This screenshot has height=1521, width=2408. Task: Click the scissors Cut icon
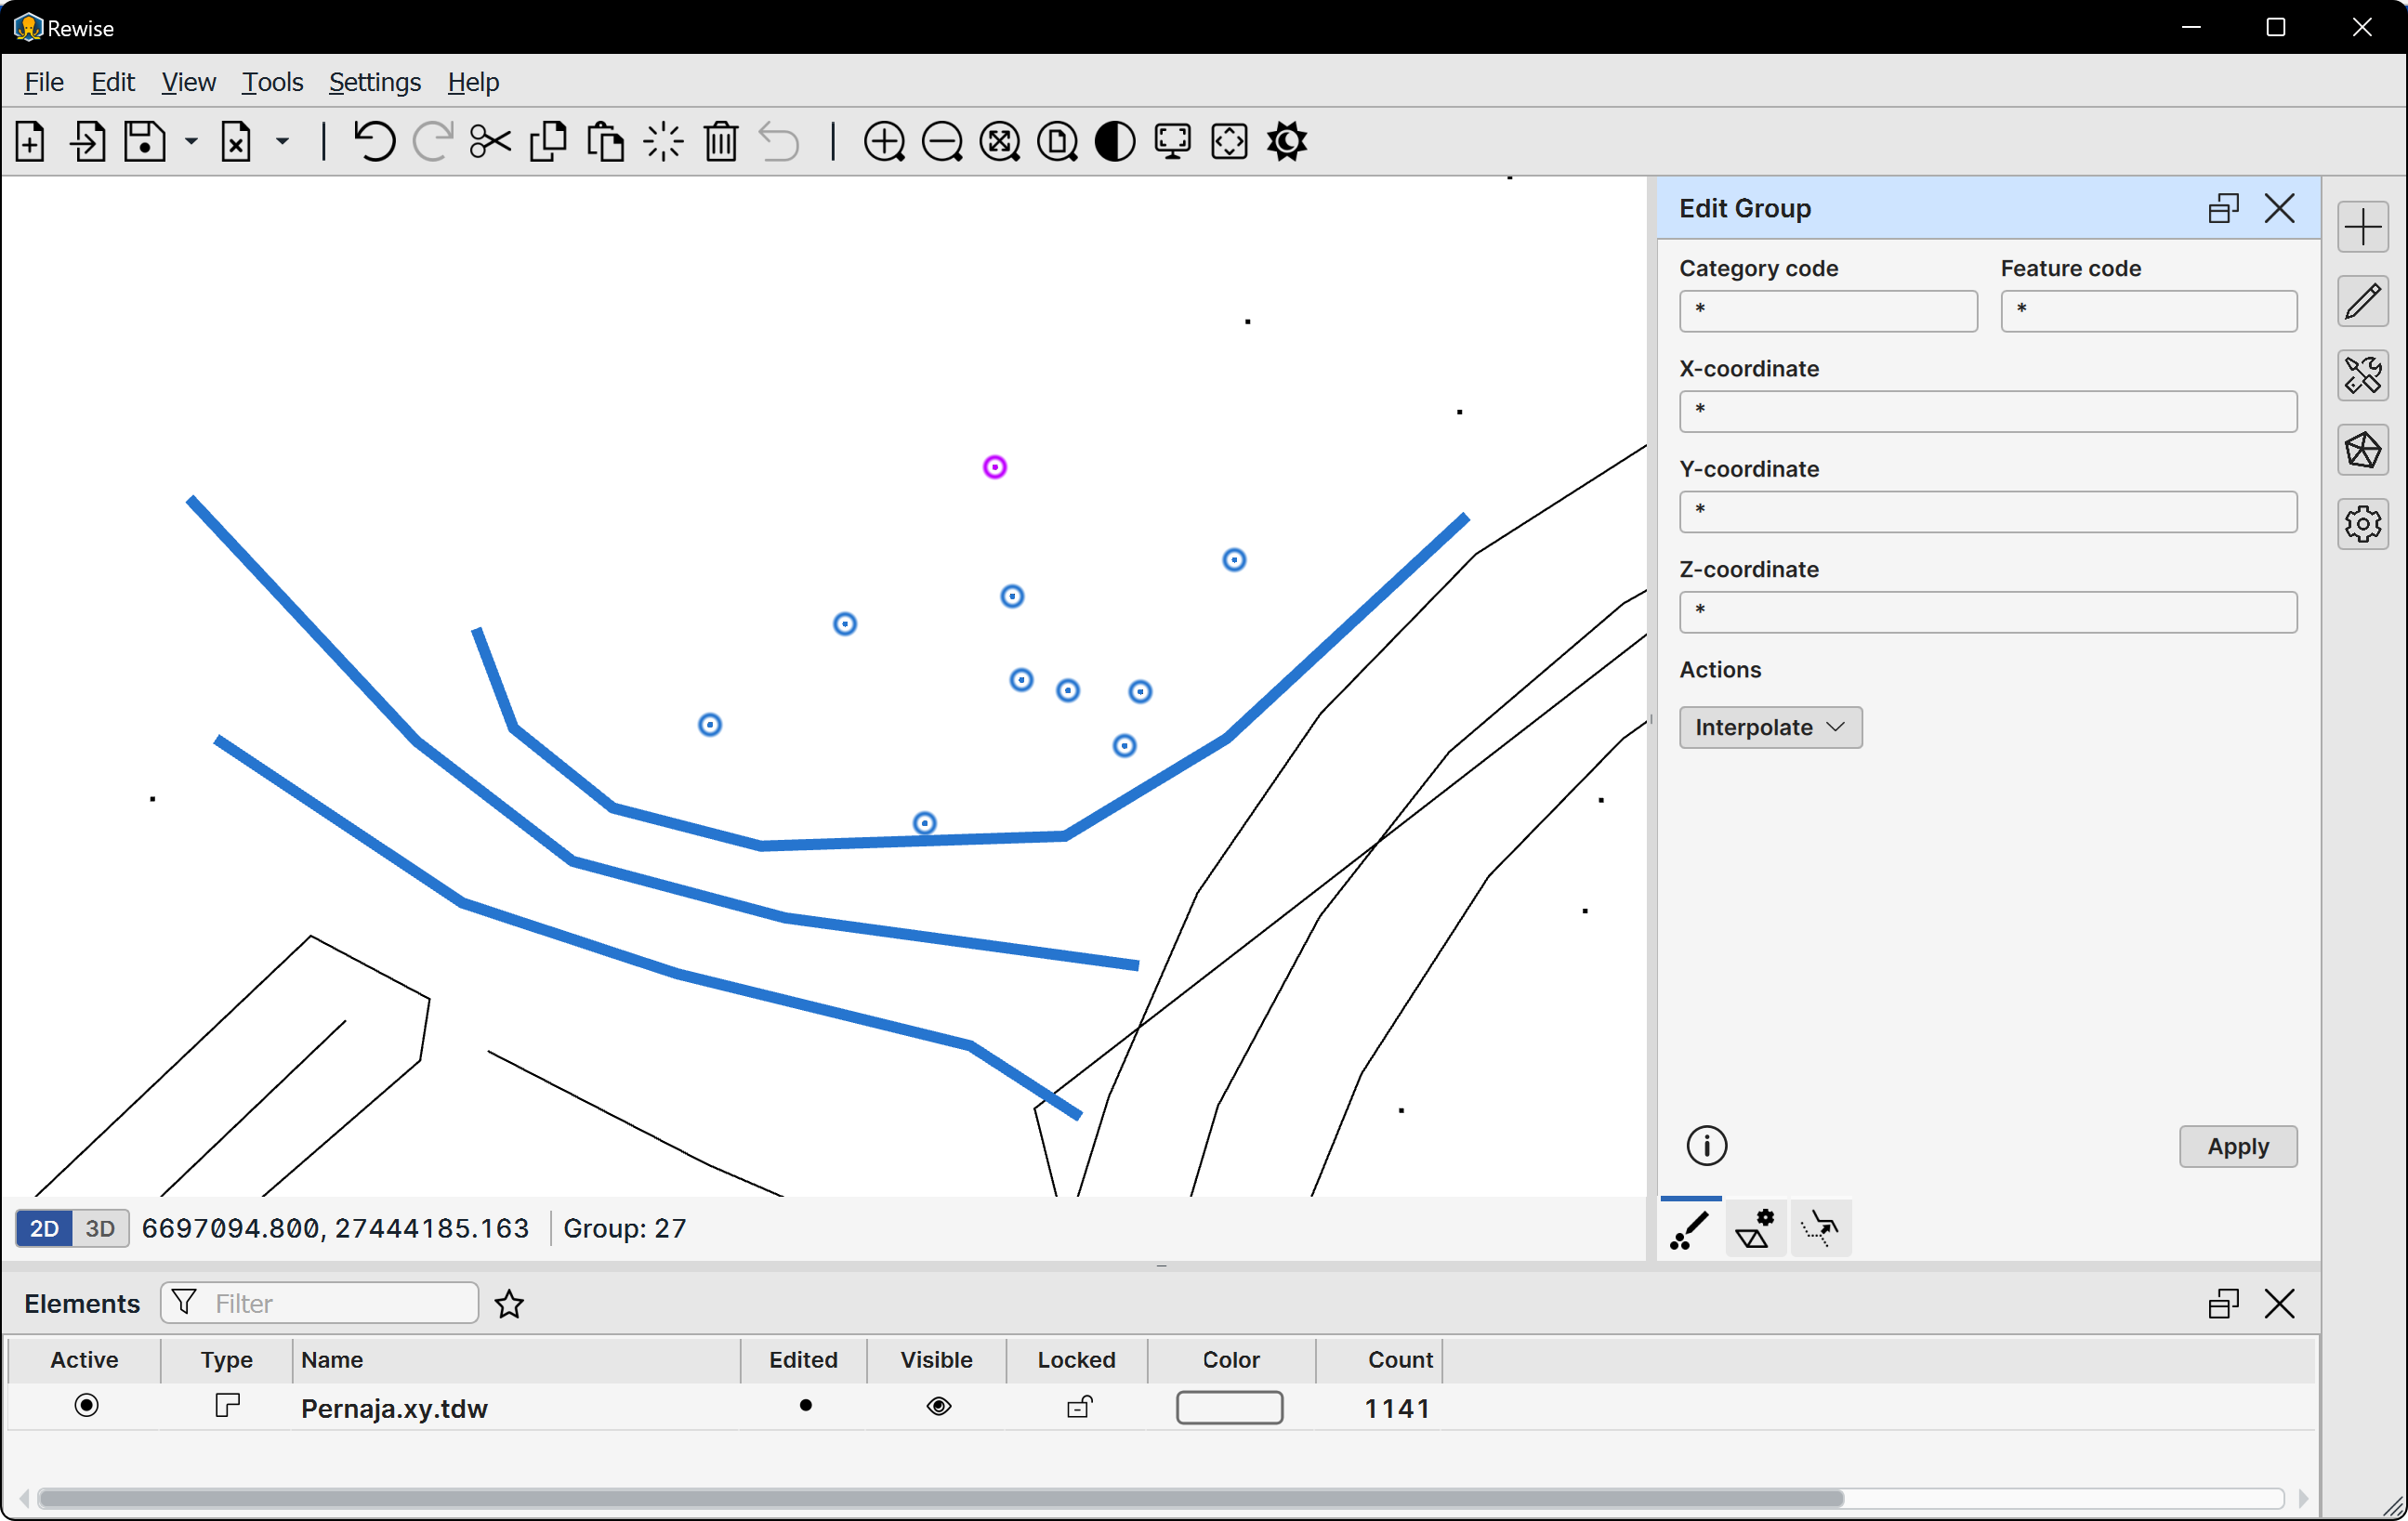[x=490, y=142]
